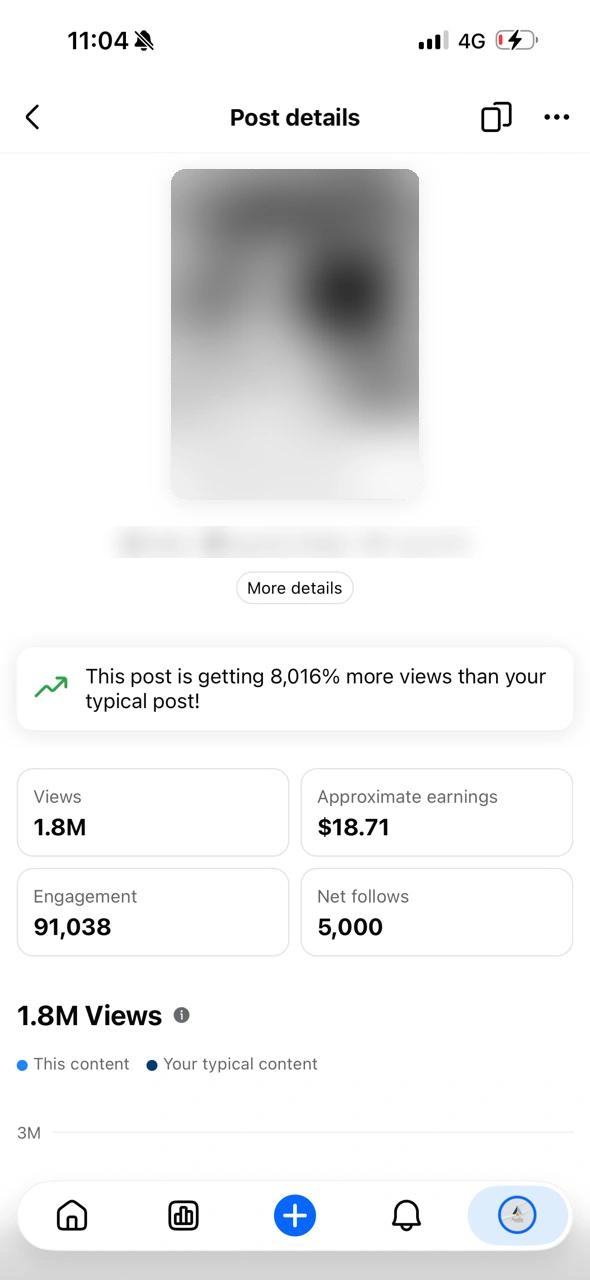Open the three-dot more options menu

(x=556, y=117)
